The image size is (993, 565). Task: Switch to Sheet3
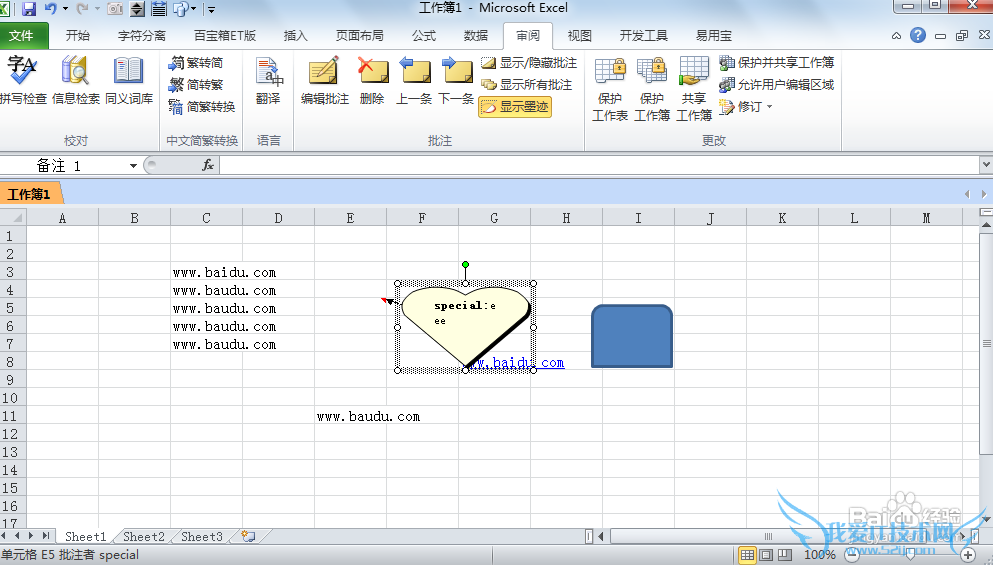(x=202, y=536)
